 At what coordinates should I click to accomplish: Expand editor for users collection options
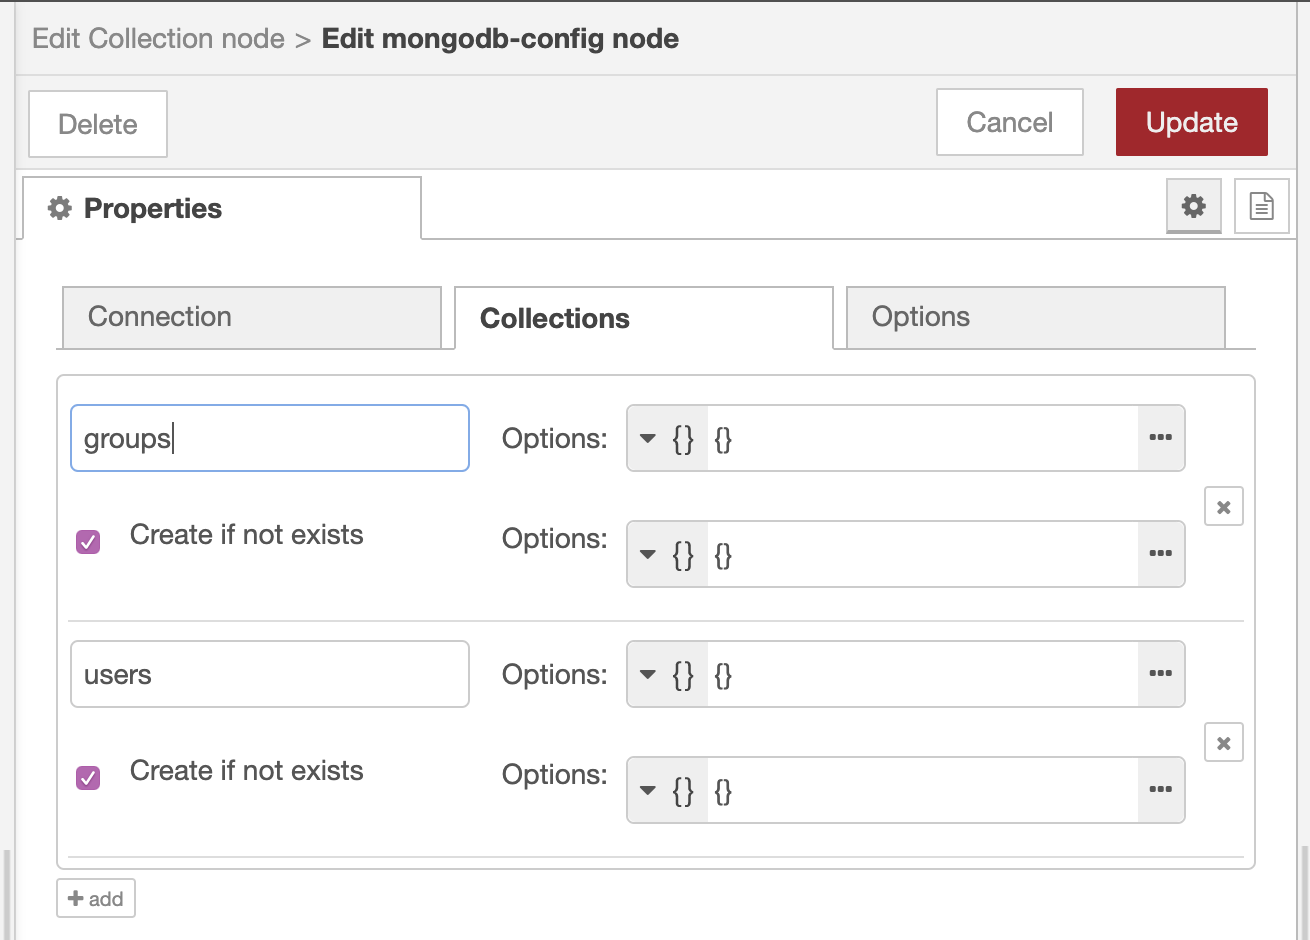point(1160,674)
